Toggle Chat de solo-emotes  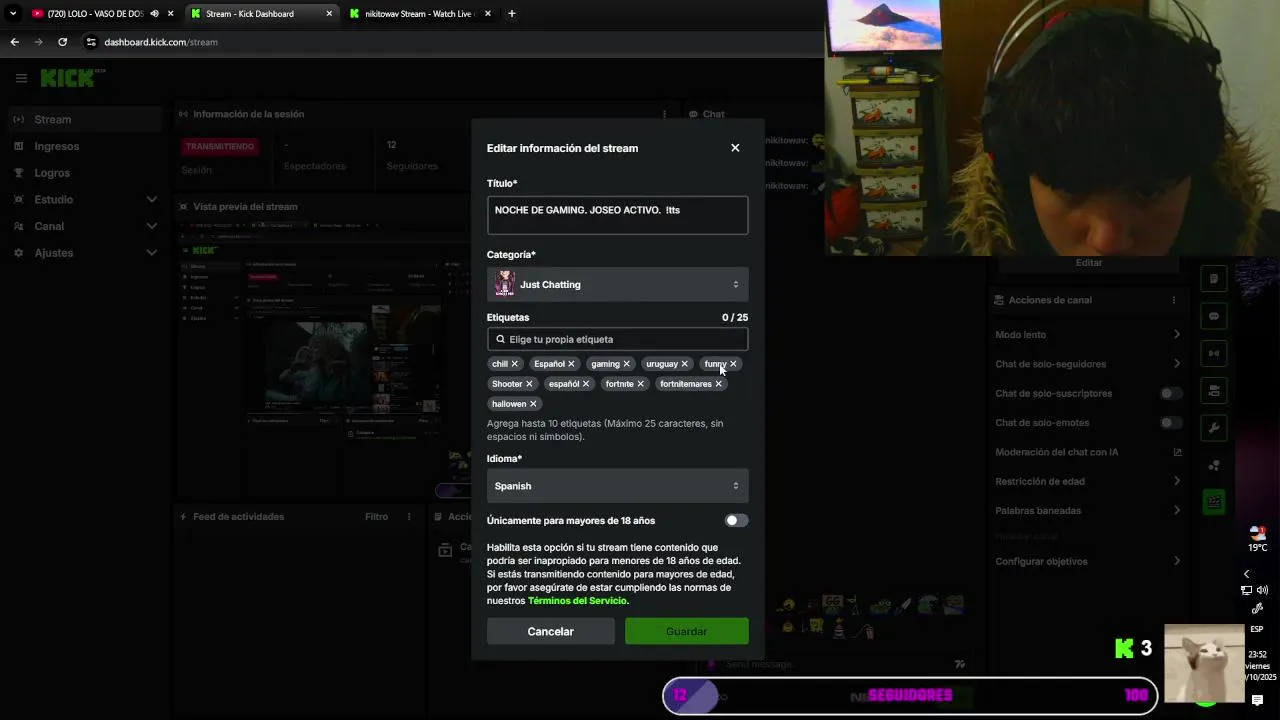pos(1171,423)
